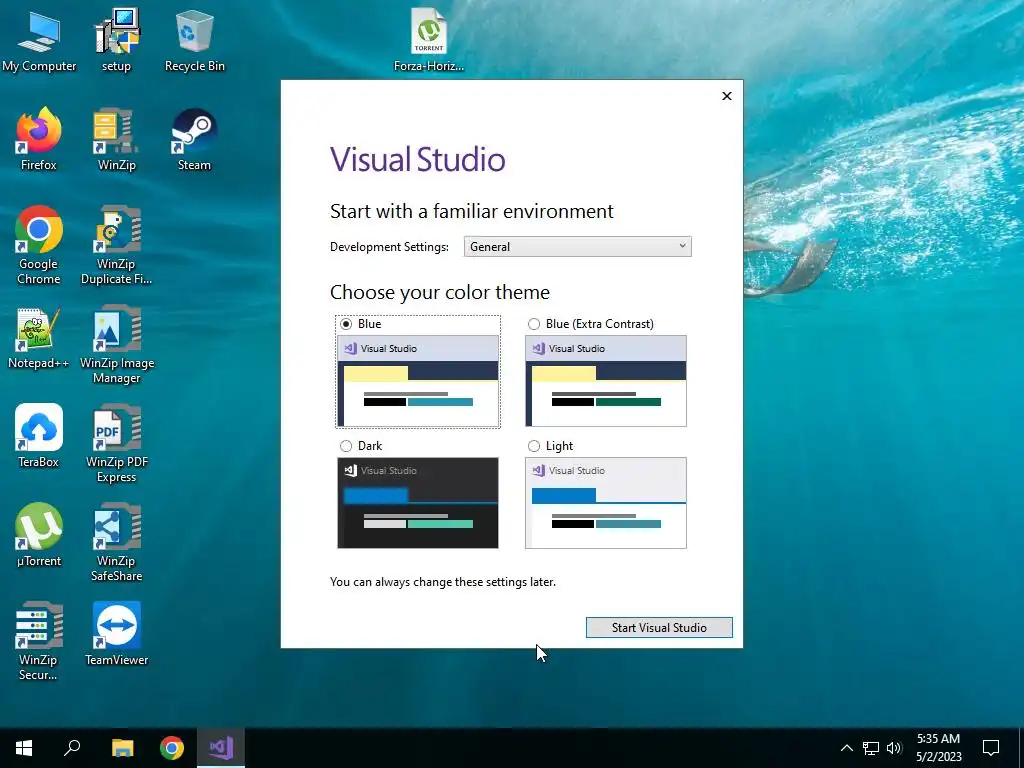Viewport: 1024px width, 768px height.
Task: Select the µTorrent desktop shortcut
Action: 39,535
